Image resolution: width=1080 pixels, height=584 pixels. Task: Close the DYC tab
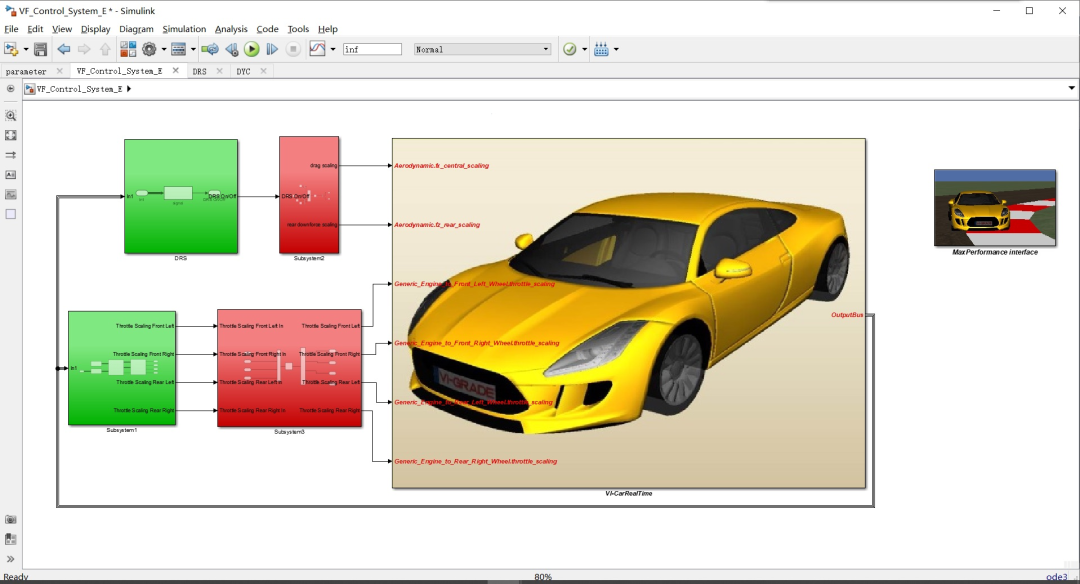(x=263, y=71)
